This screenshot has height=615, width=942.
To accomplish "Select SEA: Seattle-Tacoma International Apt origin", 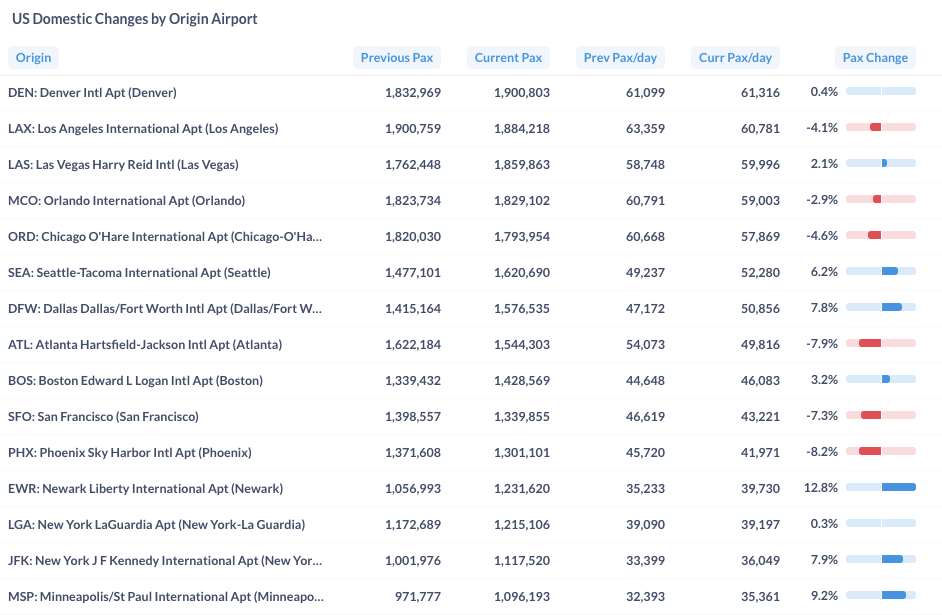I will coord(139,273).
